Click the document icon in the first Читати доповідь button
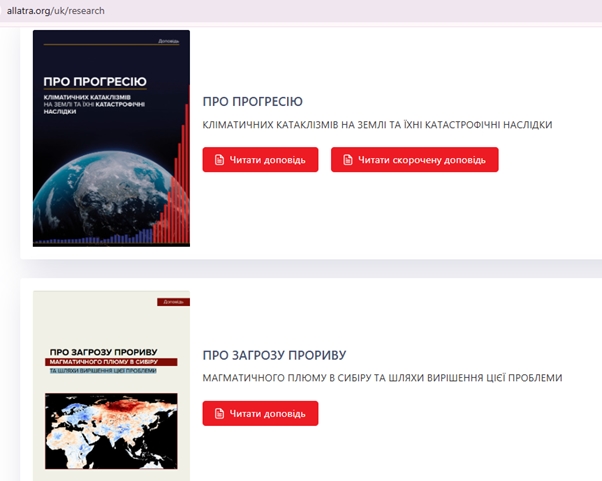 coord(219,160)
